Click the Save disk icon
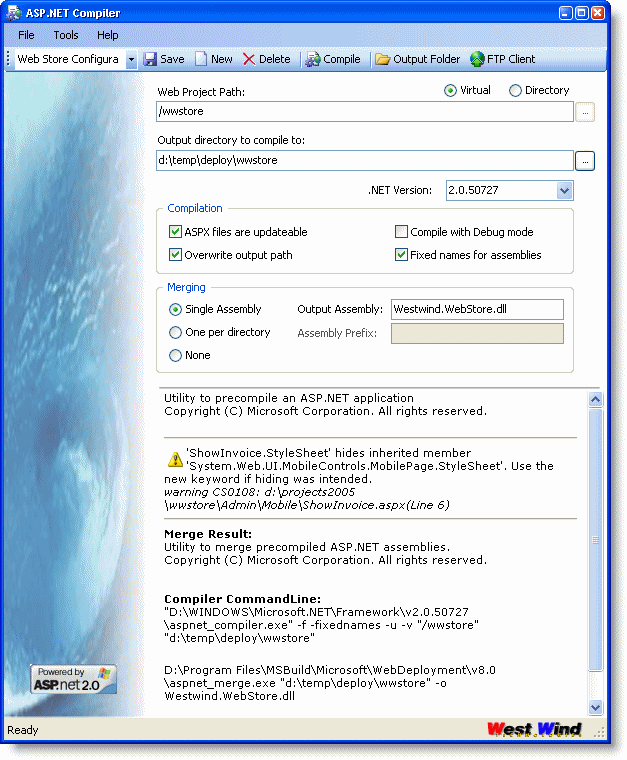Screen dimensions: 627x760 point(150,59)
